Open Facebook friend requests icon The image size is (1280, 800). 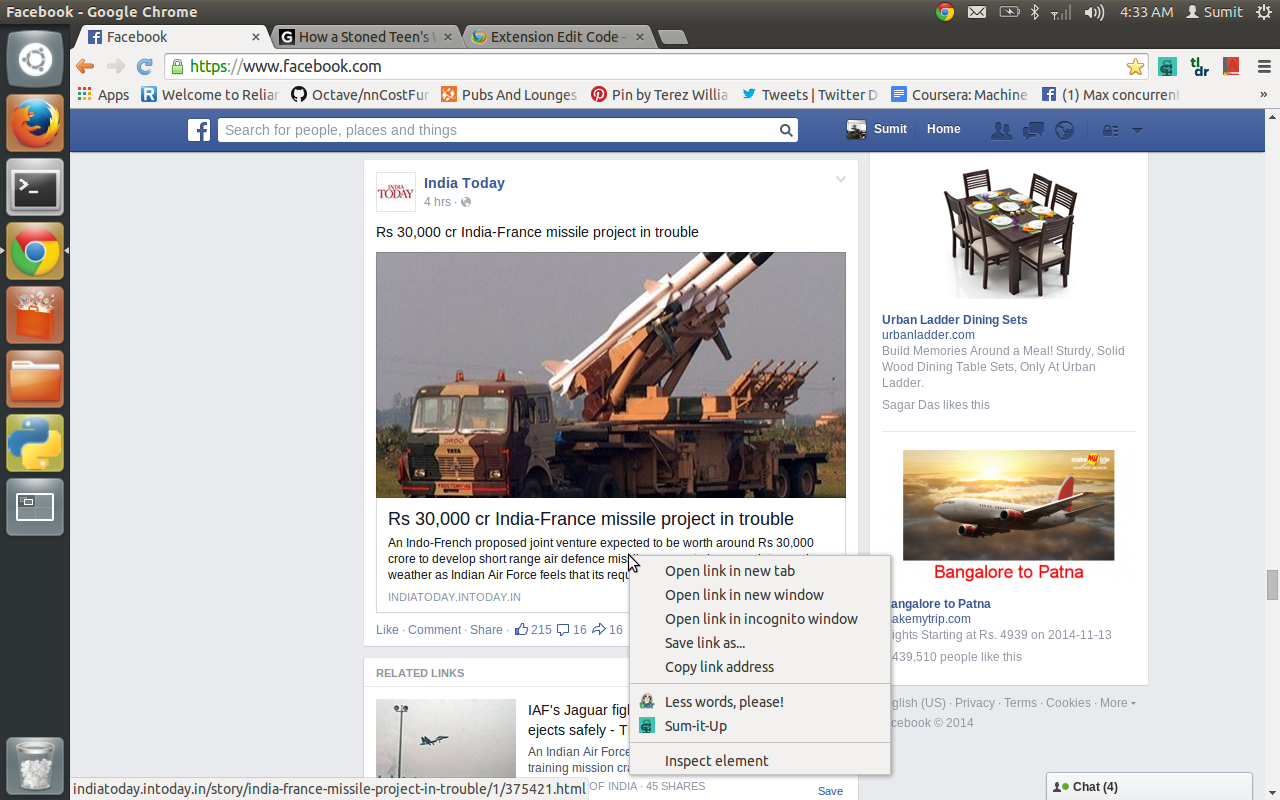pyautogui.click(x=1001, y=130)
